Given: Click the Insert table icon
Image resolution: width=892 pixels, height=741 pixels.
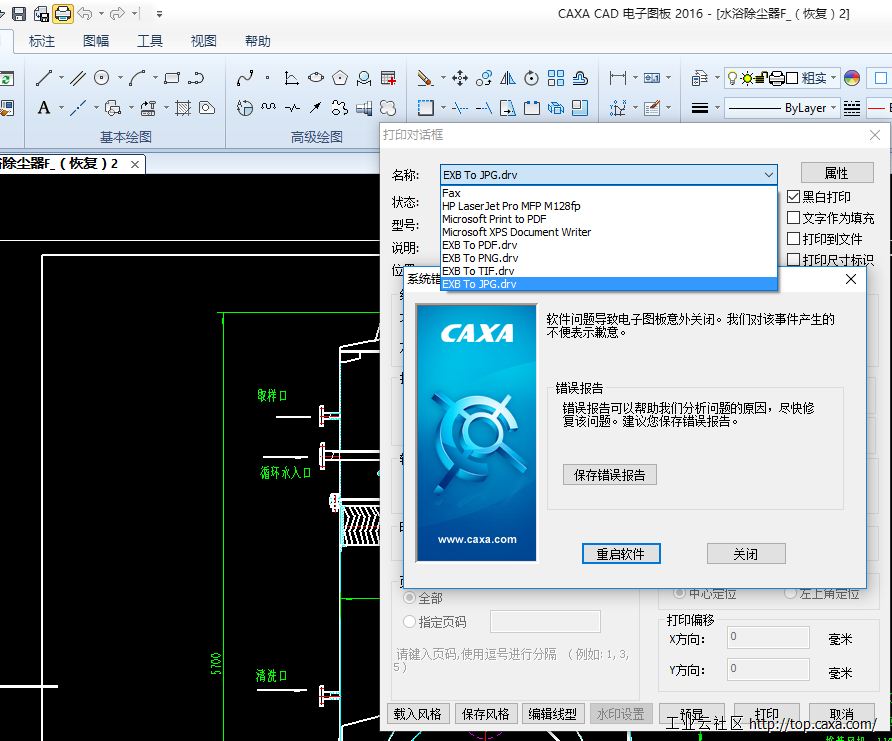Looking at the screenshot, I should click(x=389, y=78).
